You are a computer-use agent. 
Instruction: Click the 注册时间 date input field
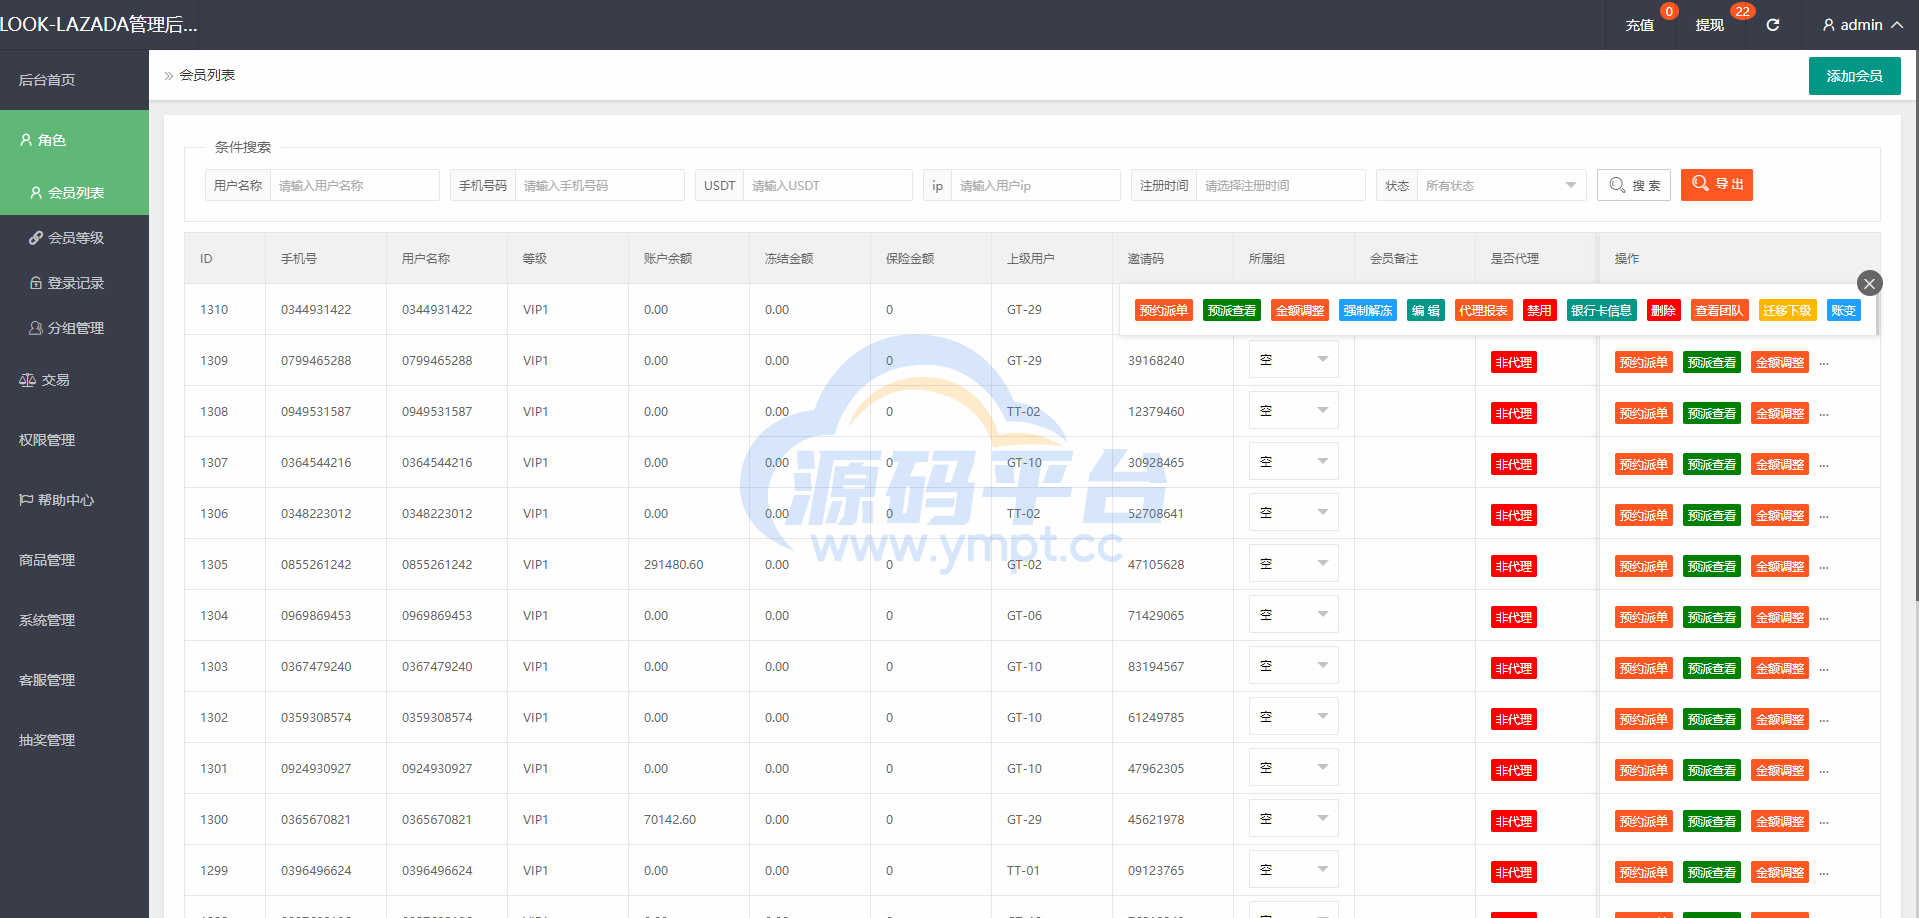pyautogui.click(x=1281, y=185)
